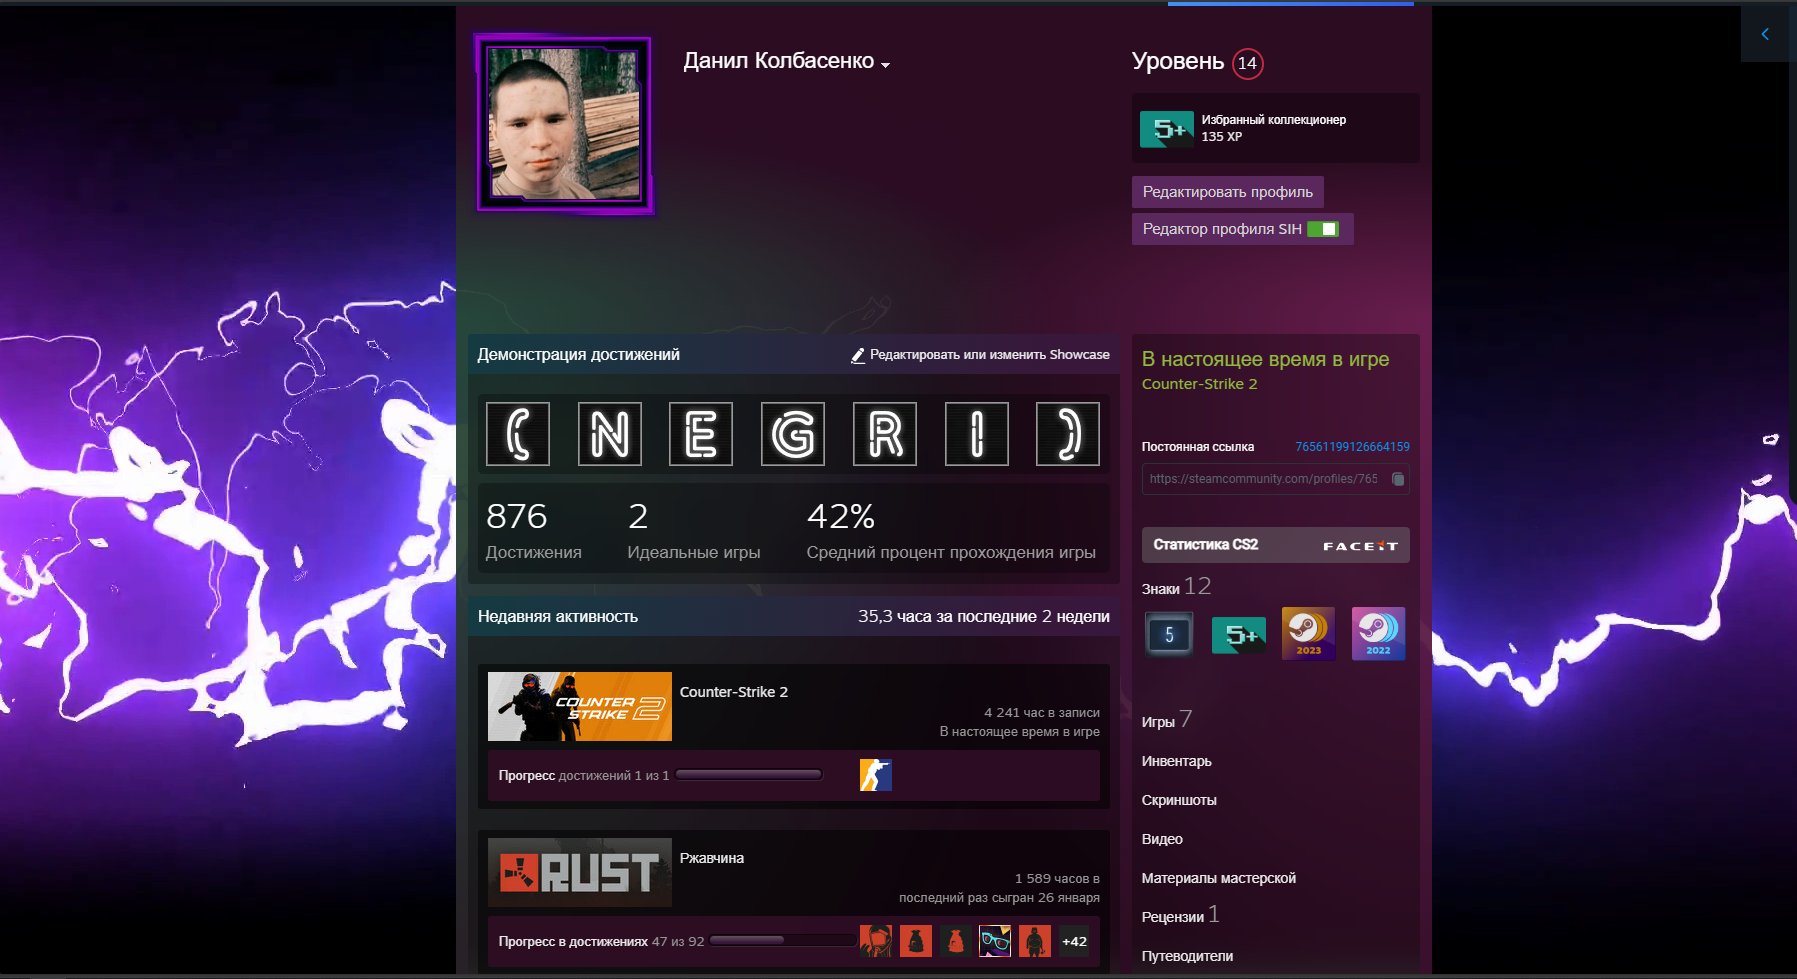Viewport: 1797px width, 979px height.
Task: Expand the side panel chevron arrow
Action: [1765, 34]
